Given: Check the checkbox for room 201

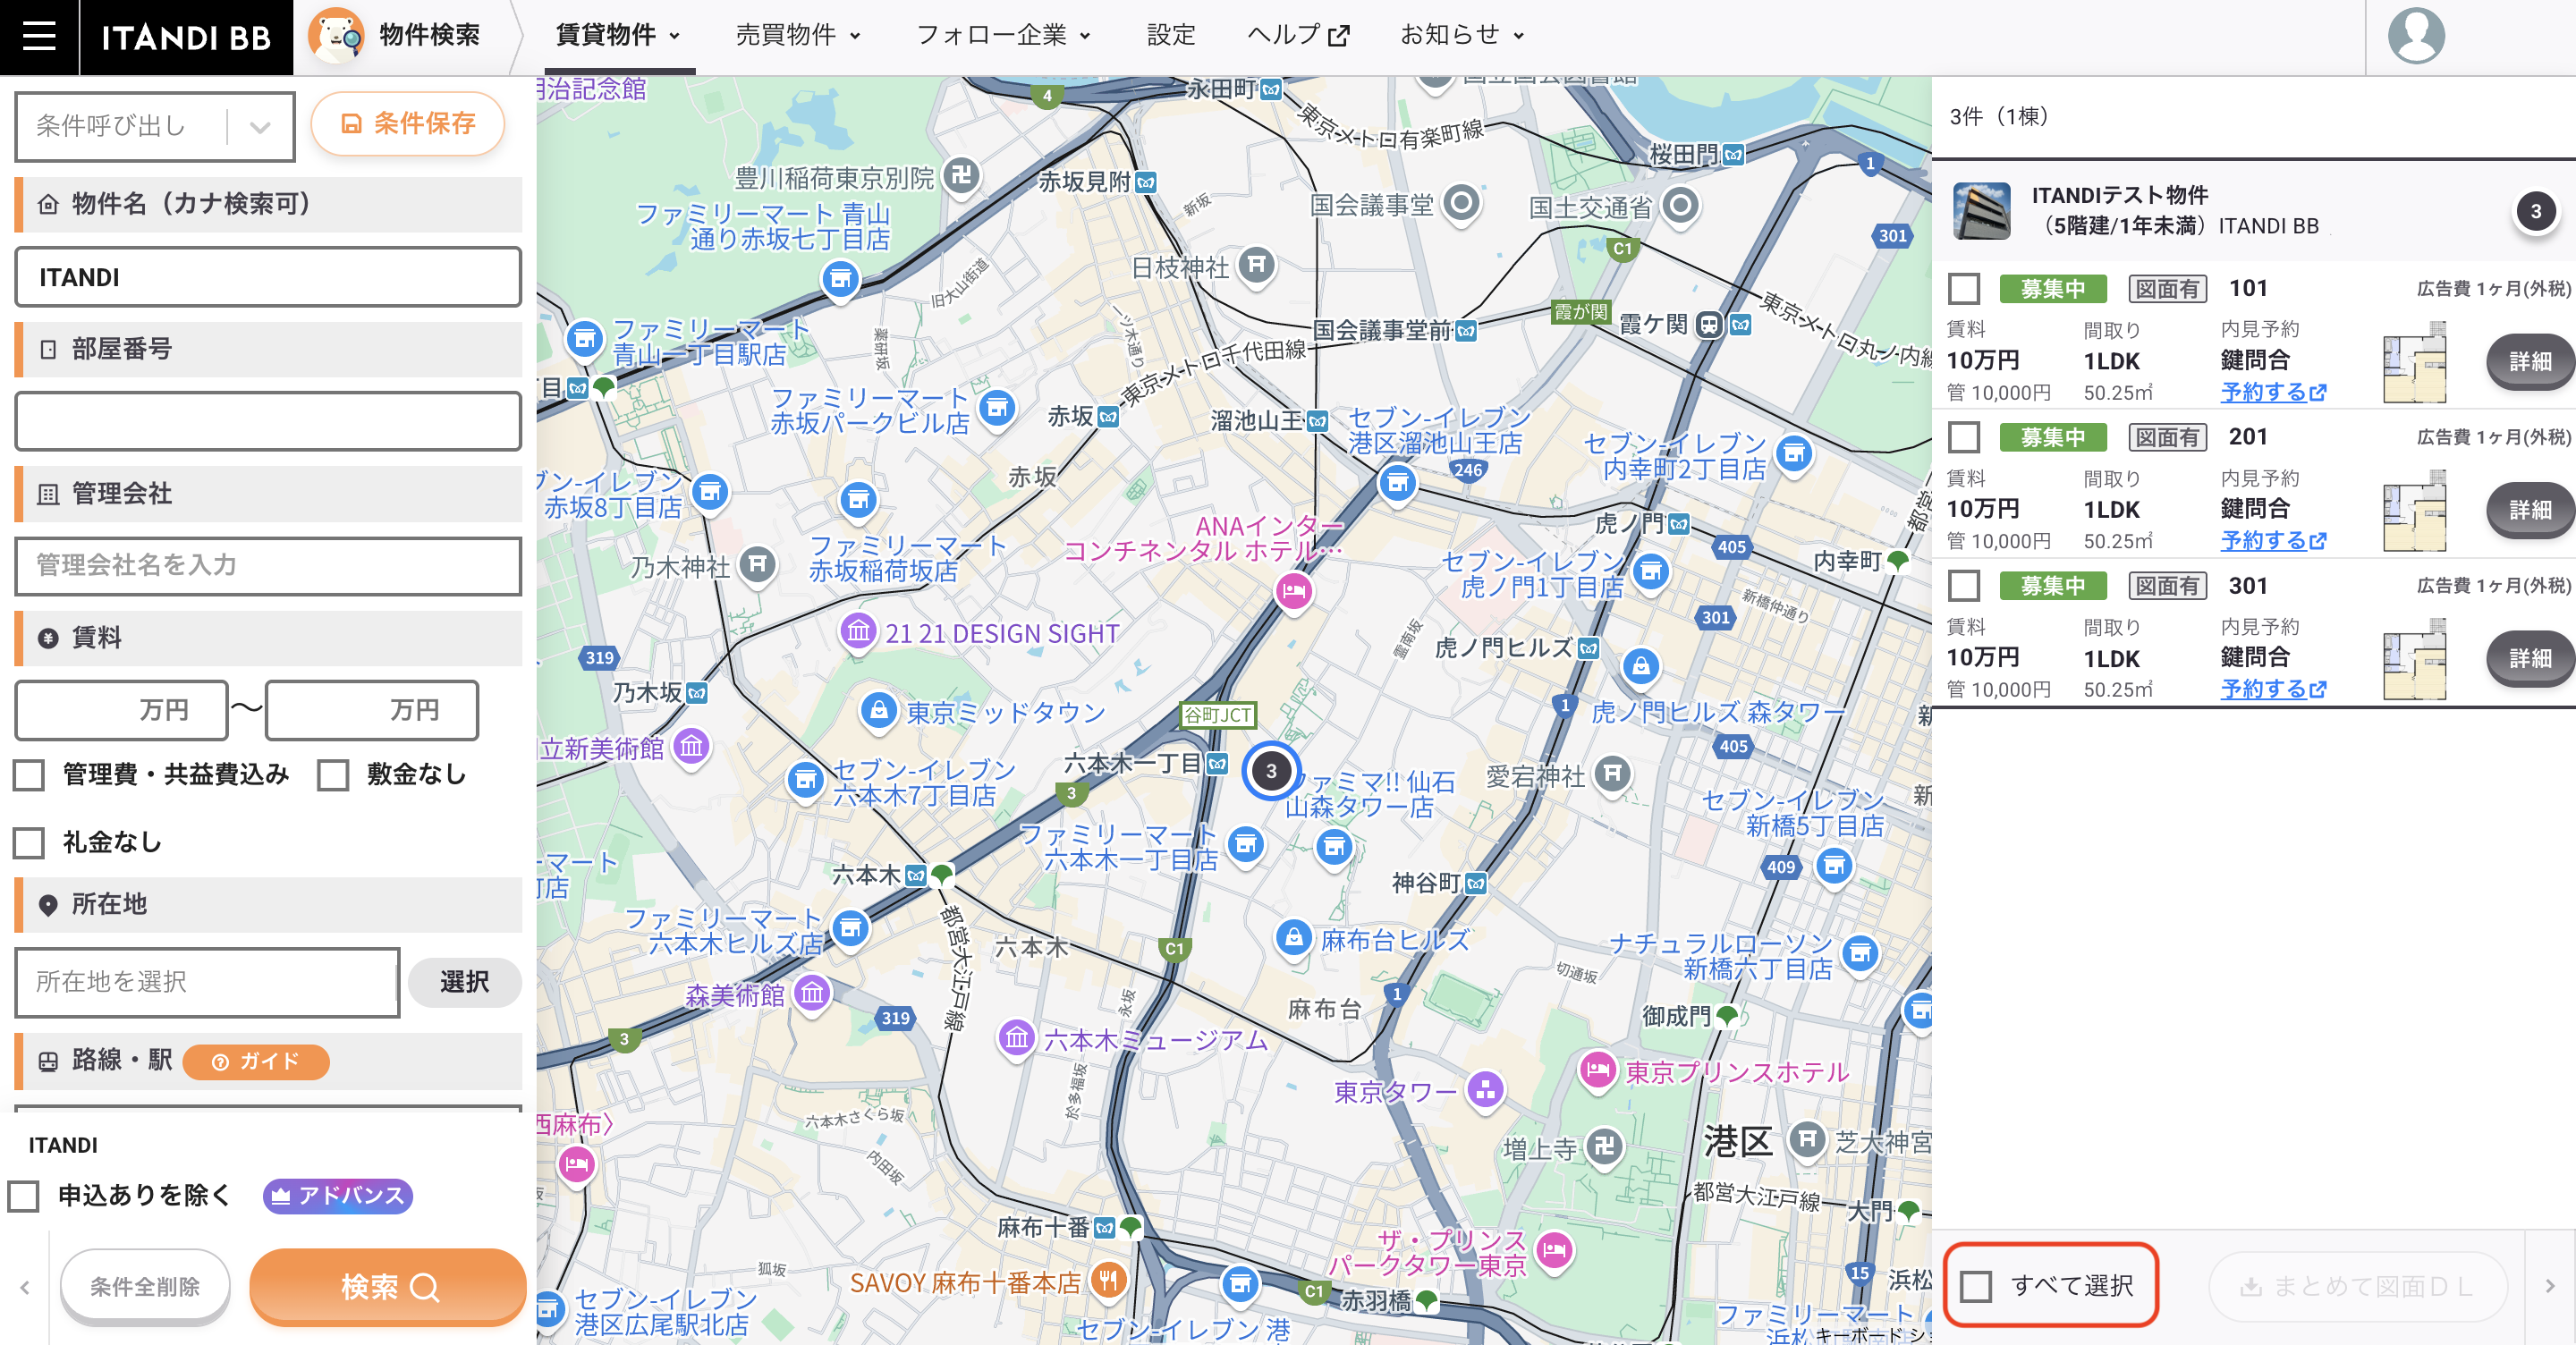Looking at the screenshot, I should click(1964, 437).
